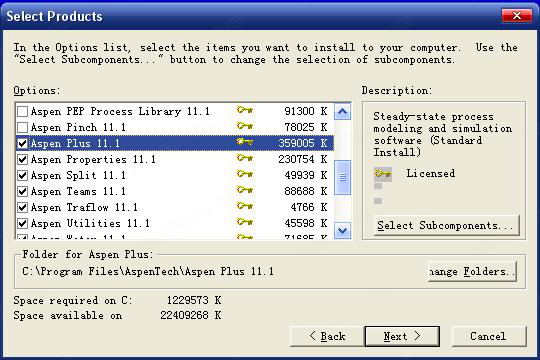Click the key icon beside Aspen Utilities 11.1

[x=245, y=222]
